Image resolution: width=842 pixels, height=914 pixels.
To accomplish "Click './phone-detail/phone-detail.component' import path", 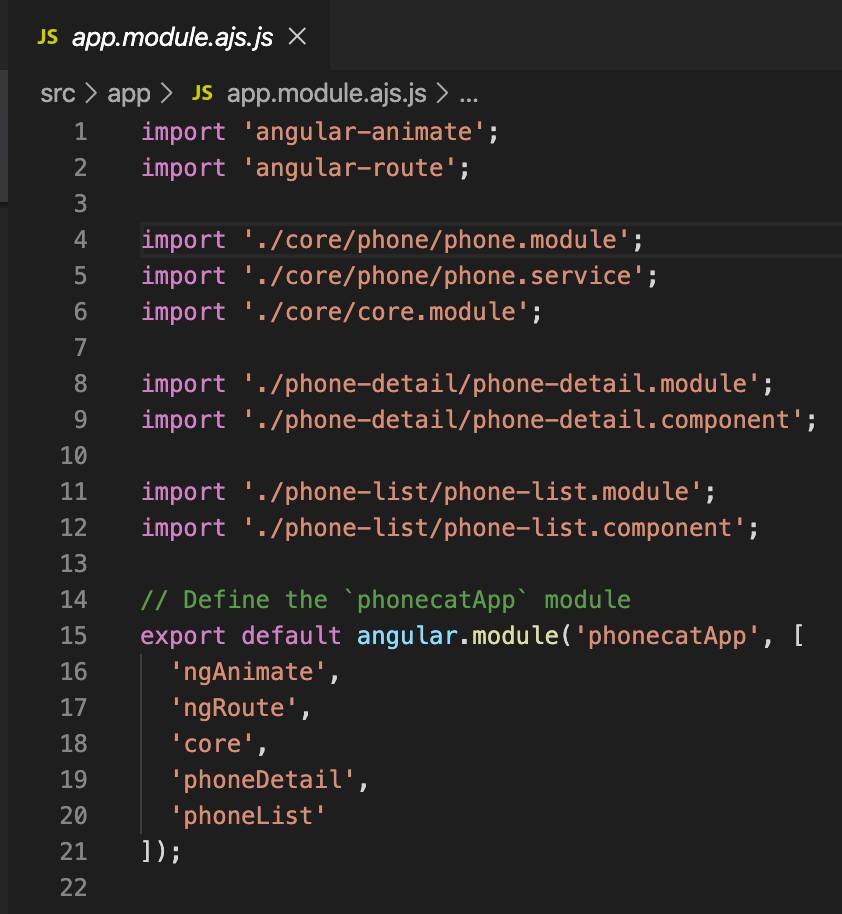I will tap(522, 420).
